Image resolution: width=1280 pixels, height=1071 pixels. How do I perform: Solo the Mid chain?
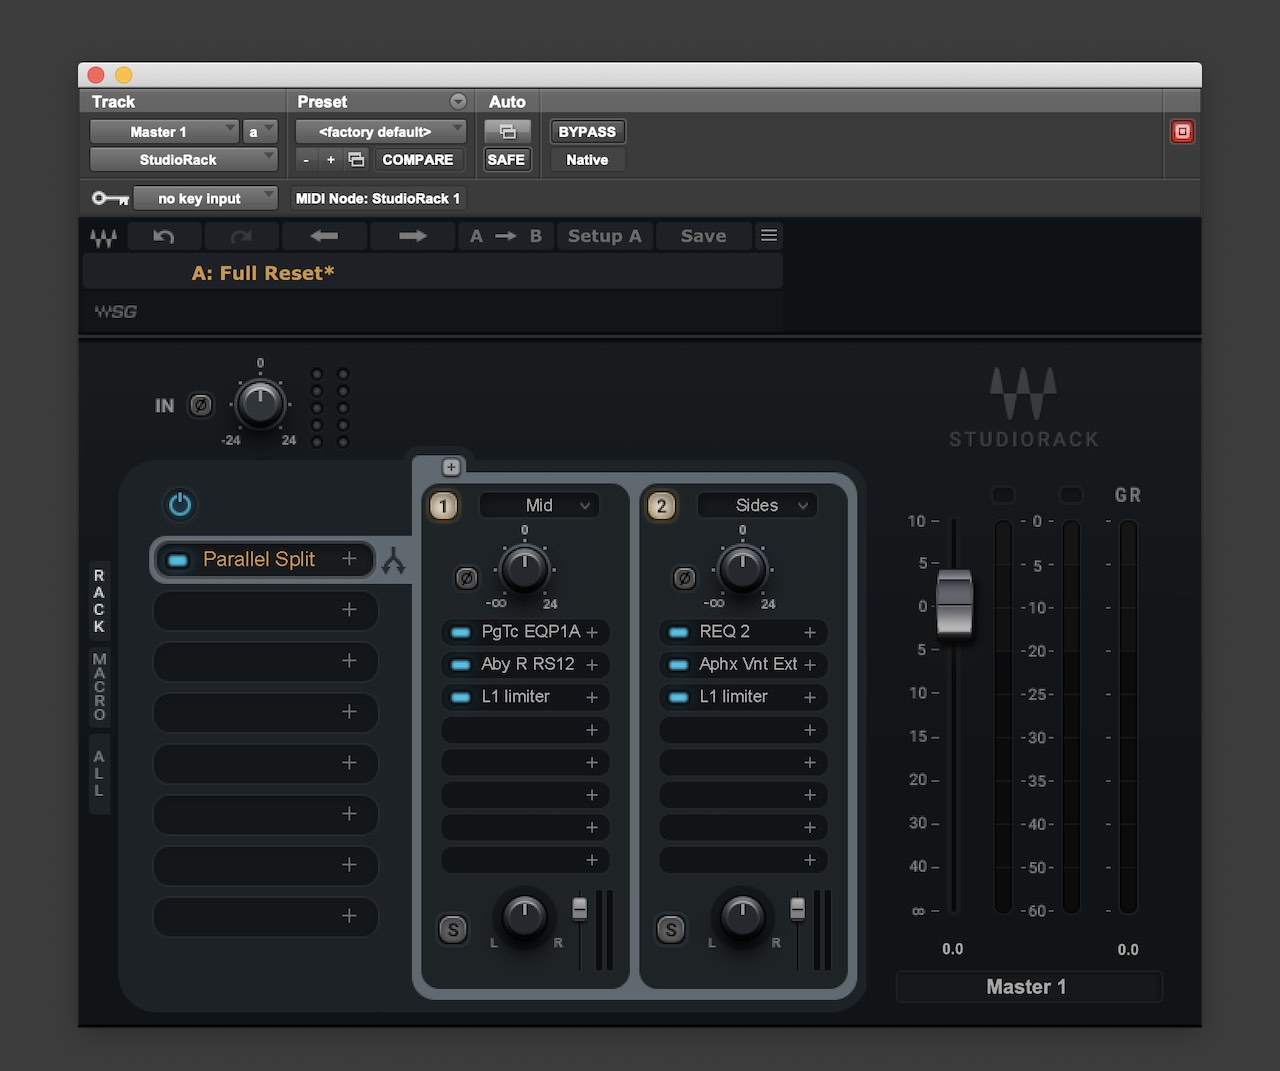(x=453, y=930)
